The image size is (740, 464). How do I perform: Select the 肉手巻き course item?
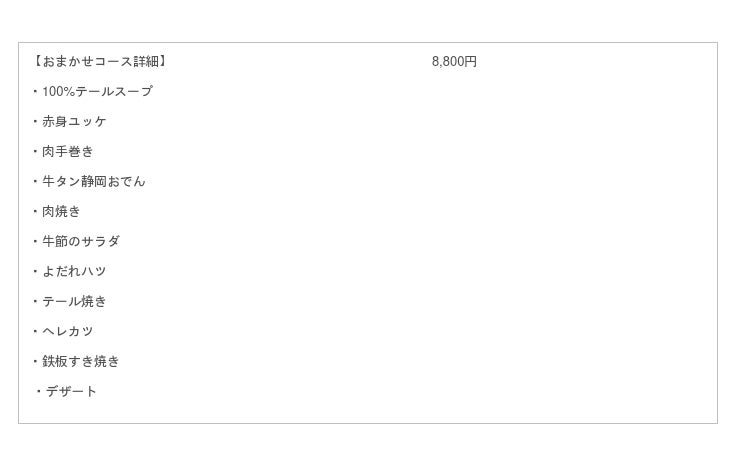point(68,151)
